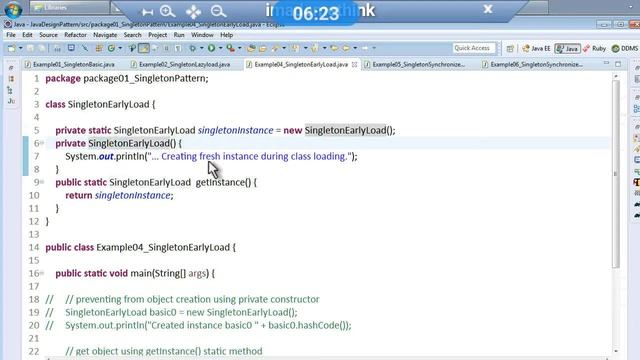The height and width of the screenshot is (360, 640).
Task: Open the Window menu
Action: coord(202,35)
